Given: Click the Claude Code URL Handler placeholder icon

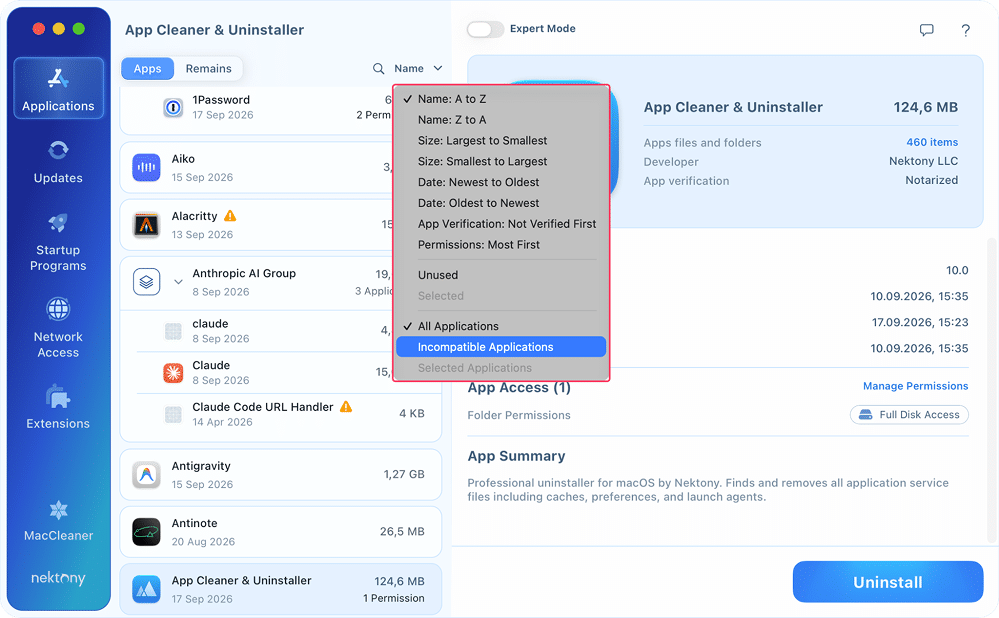Looking at the screenshot, I should [173, 414].
